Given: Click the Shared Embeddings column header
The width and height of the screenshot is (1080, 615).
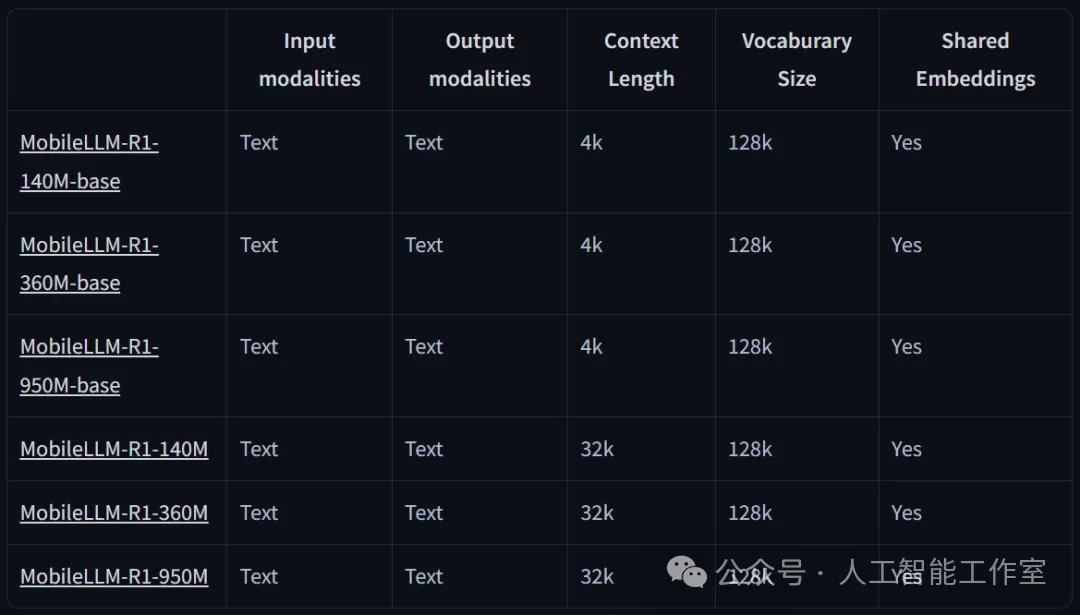Looking at the screenshot, I should tap(975, 60).
